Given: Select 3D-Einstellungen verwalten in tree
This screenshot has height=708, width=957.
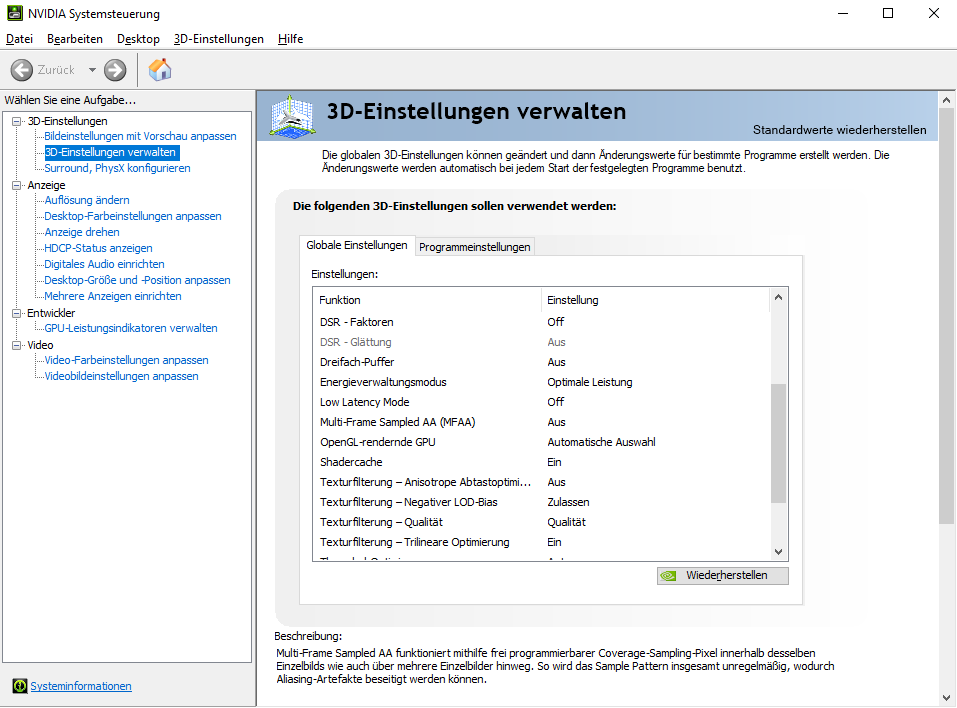Looking at the screenshot, I should pyautogui.click(x=112, y=153).
